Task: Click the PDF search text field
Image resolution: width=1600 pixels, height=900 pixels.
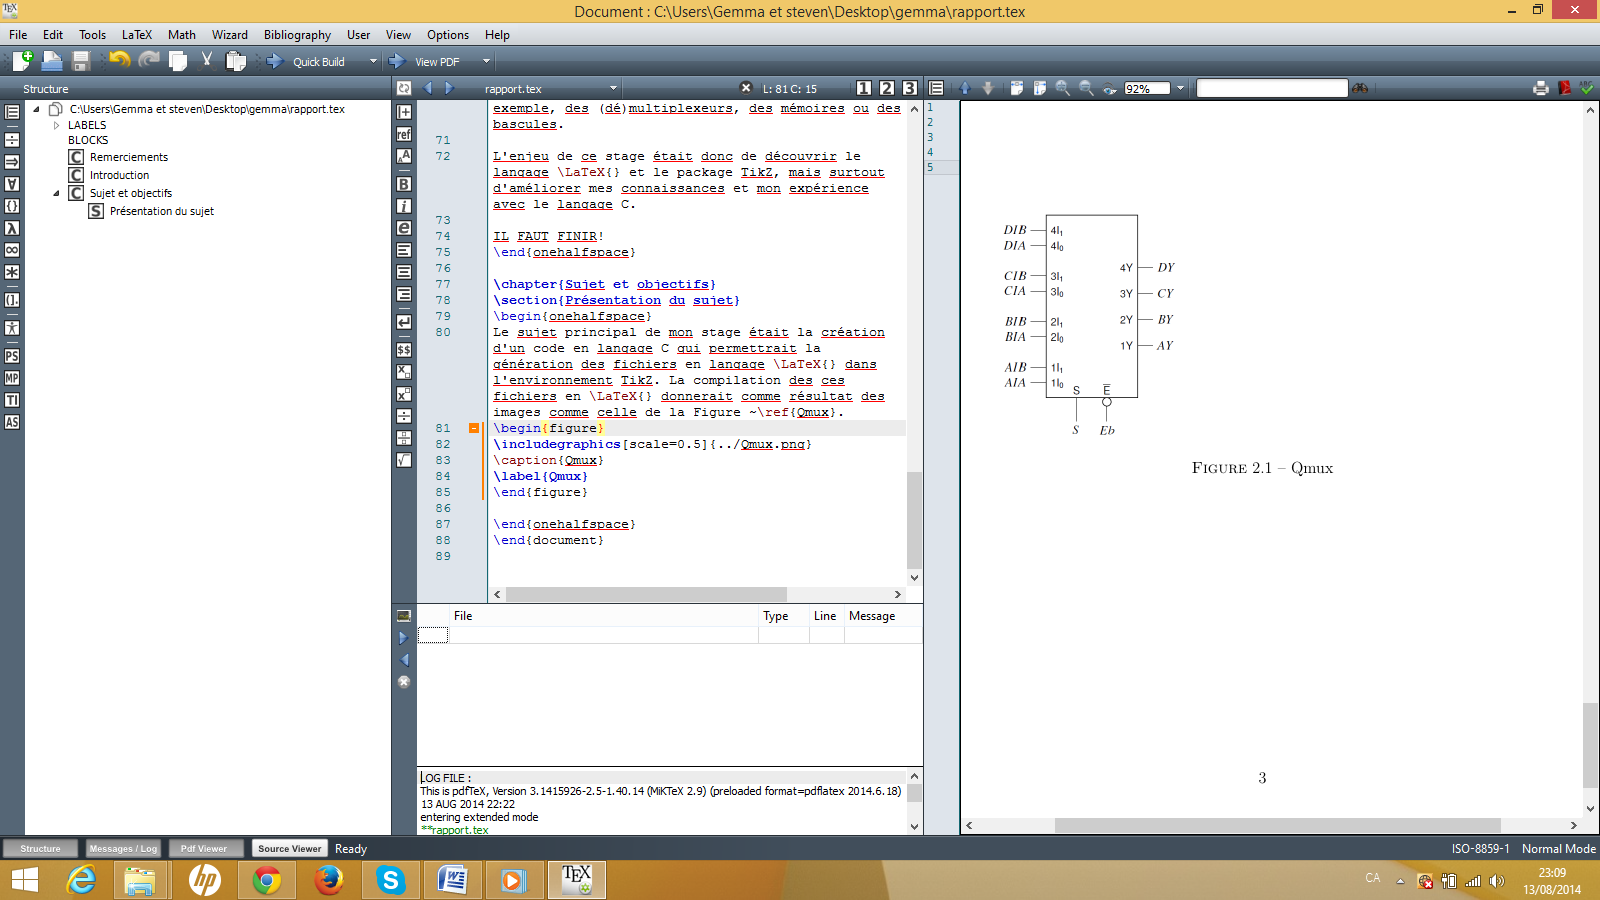Action: 1272,88
